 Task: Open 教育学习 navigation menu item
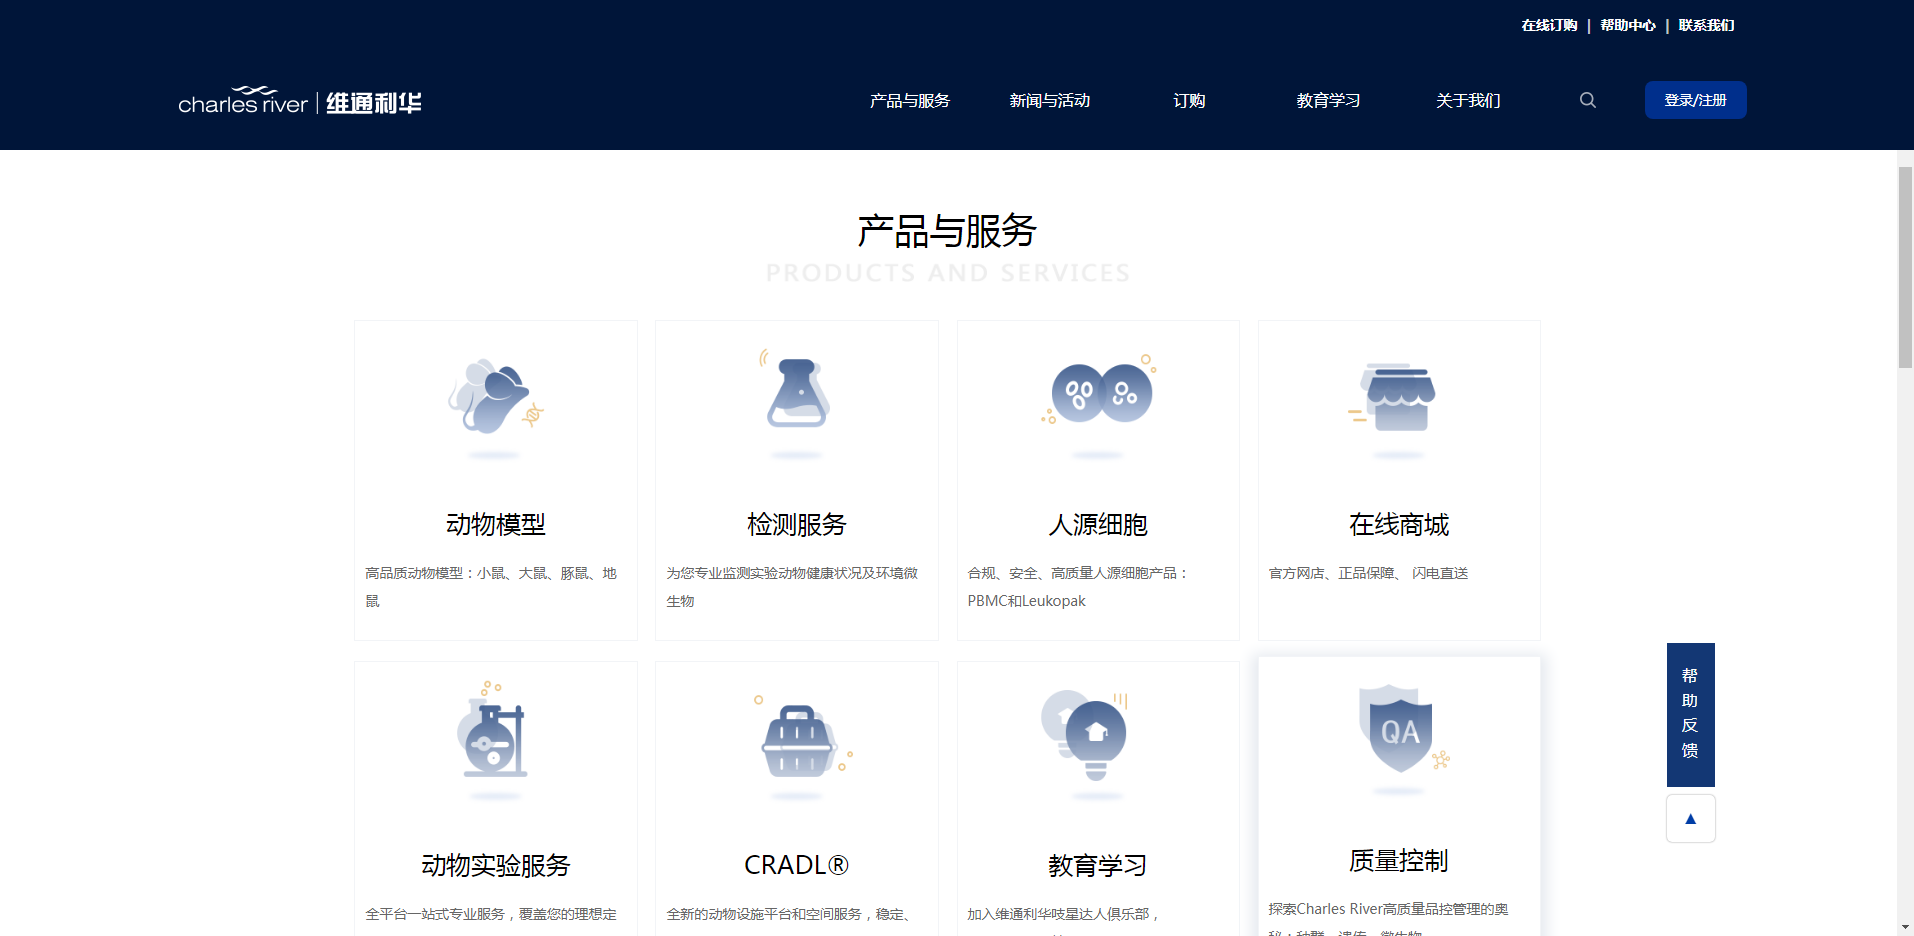[x=1328, y=101]
